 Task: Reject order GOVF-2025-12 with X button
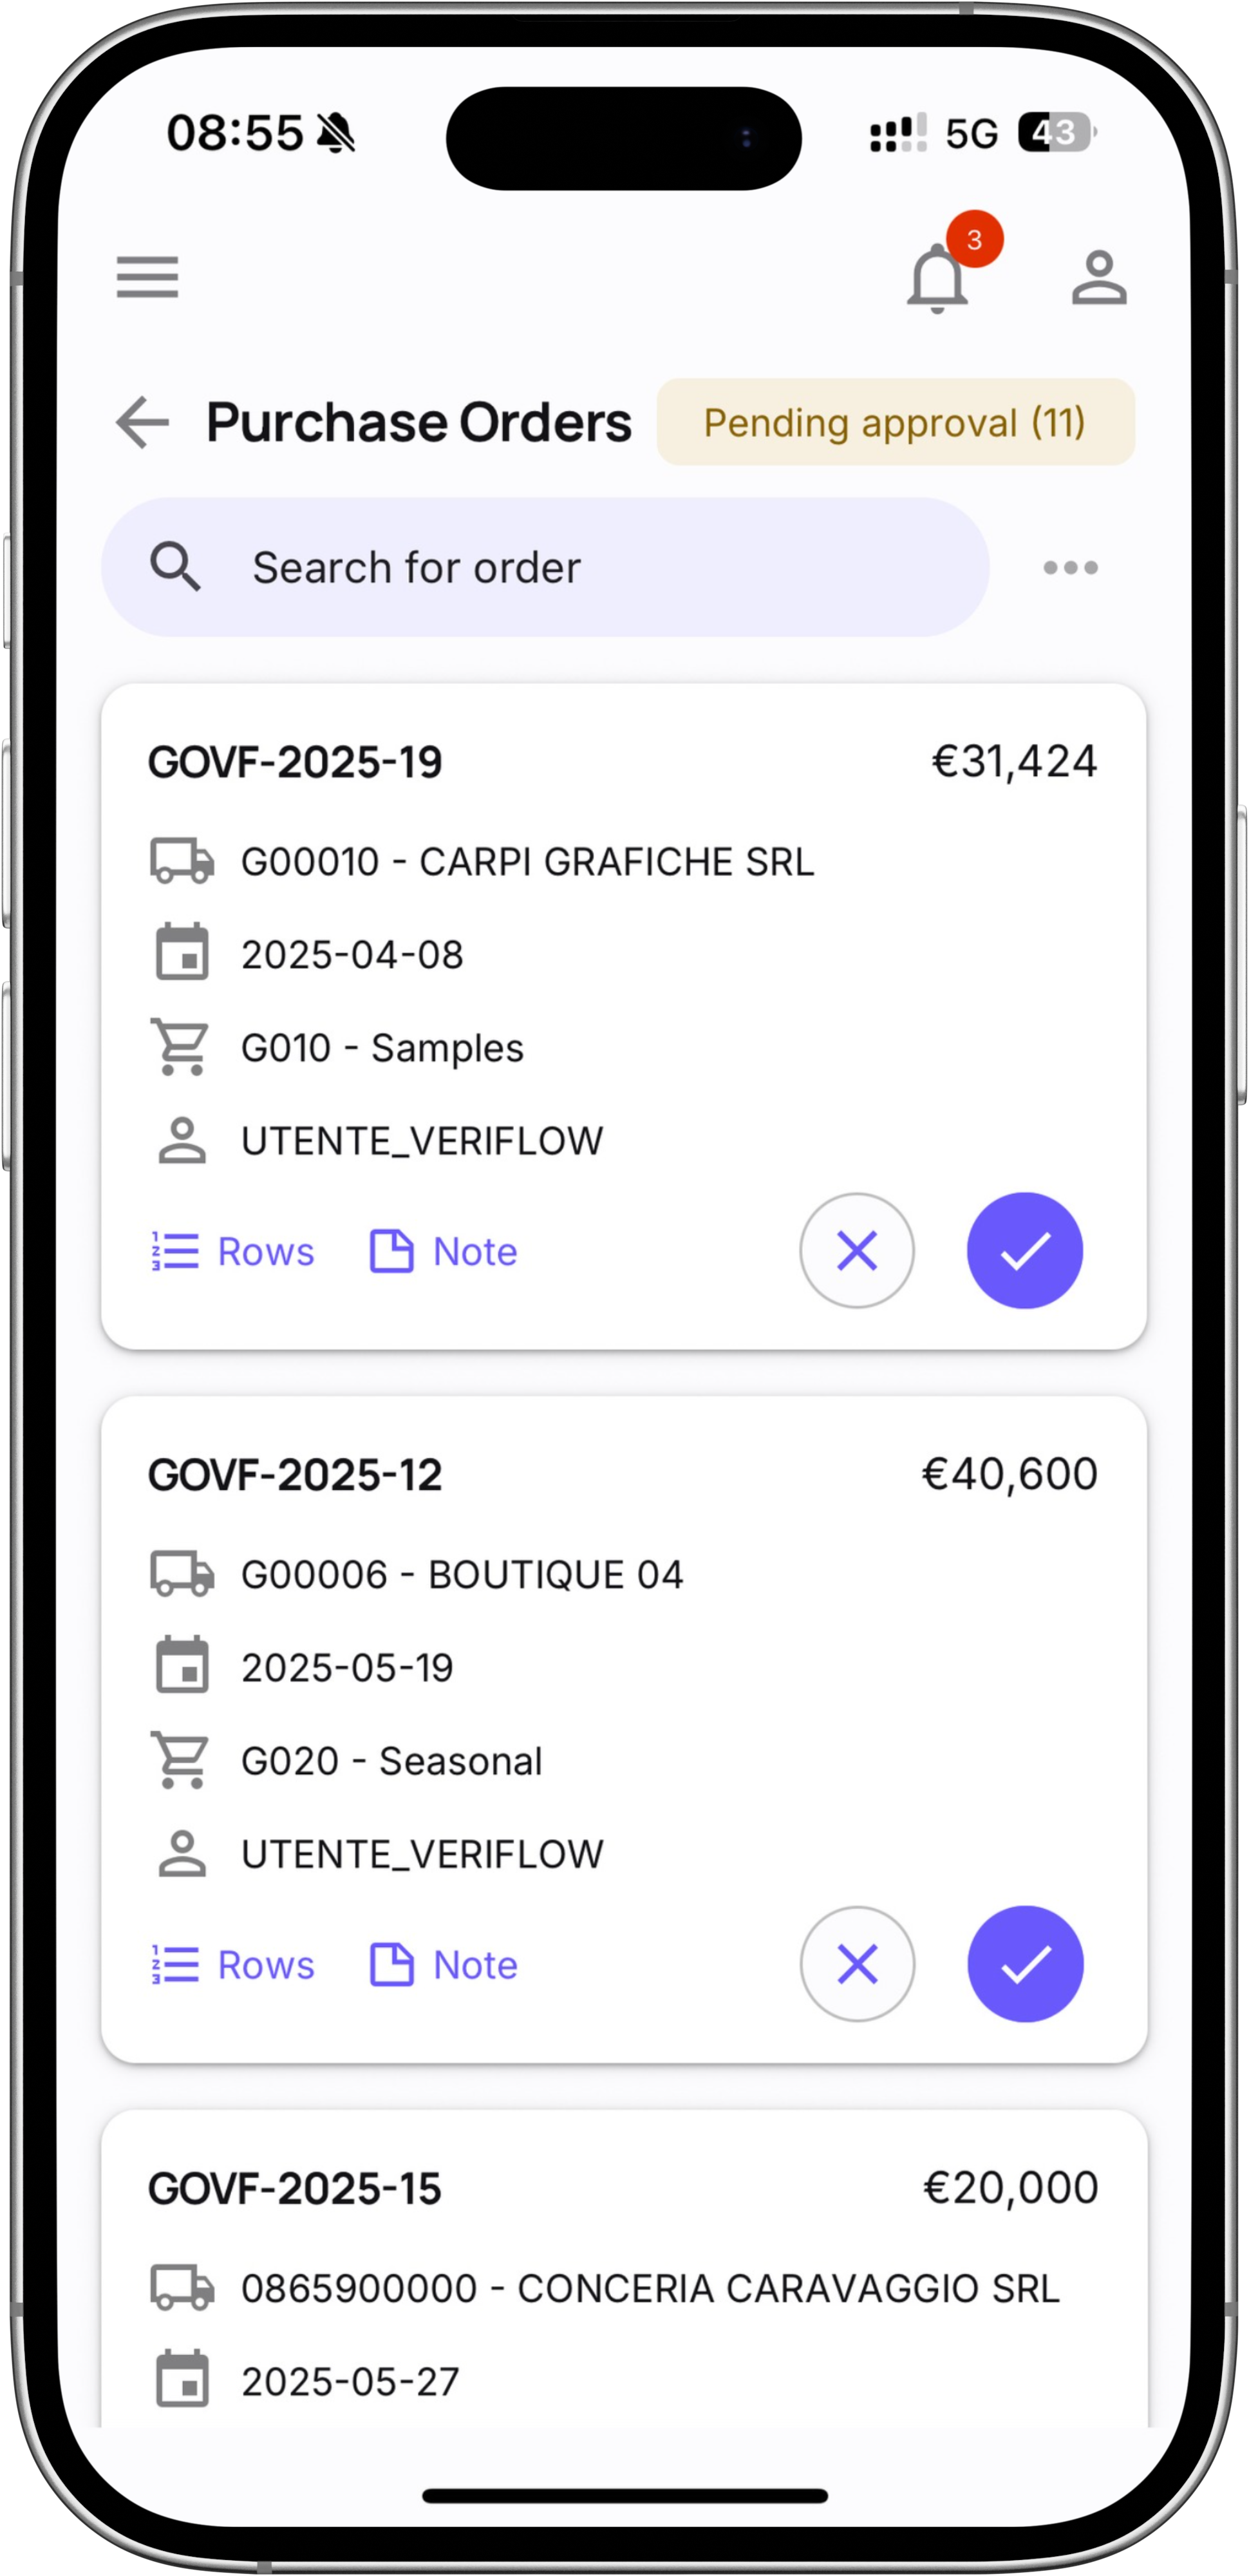pos(857,1964)
